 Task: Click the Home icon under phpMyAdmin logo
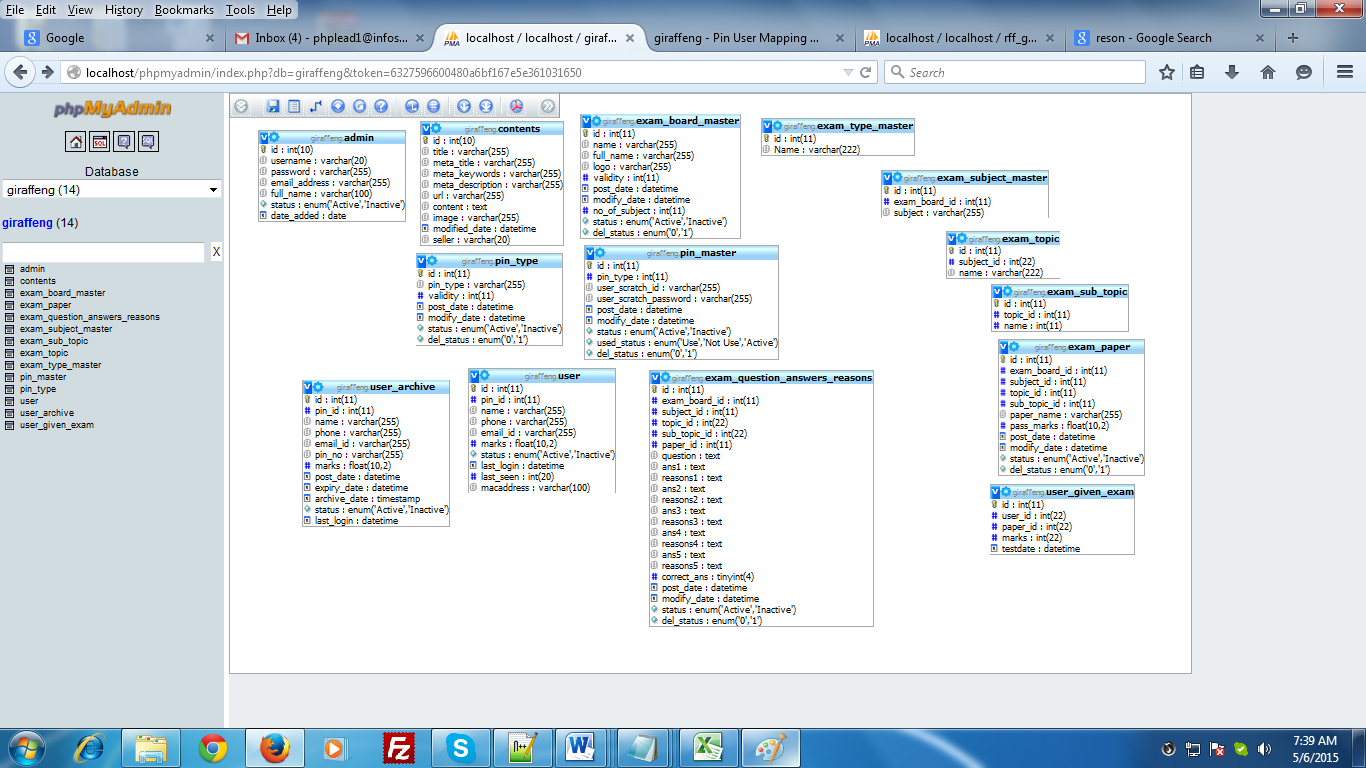tap(76, 141)
